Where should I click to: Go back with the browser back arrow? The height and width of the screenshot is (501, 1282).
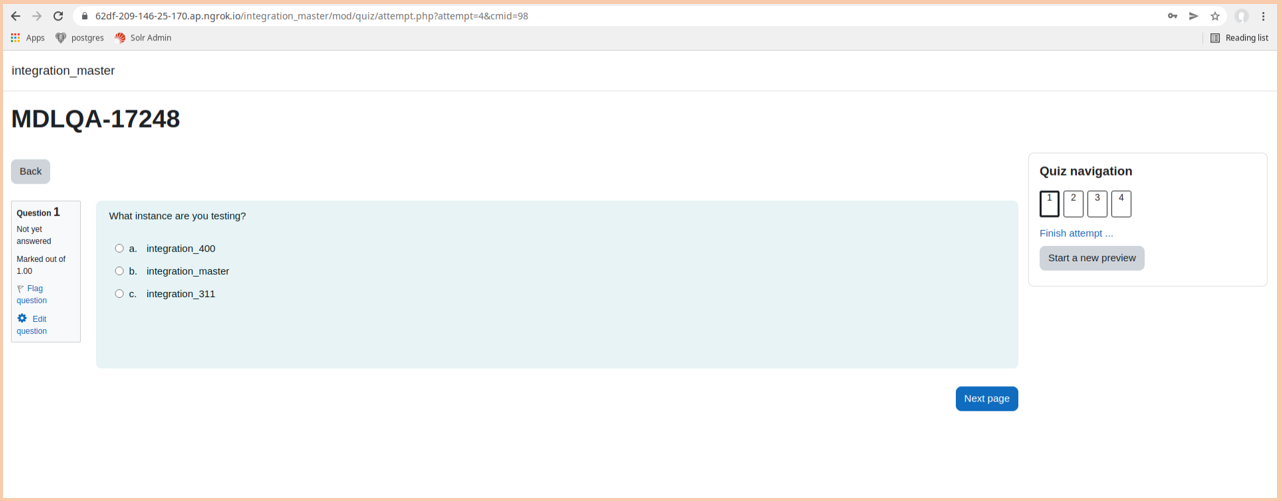click(16, 16)
